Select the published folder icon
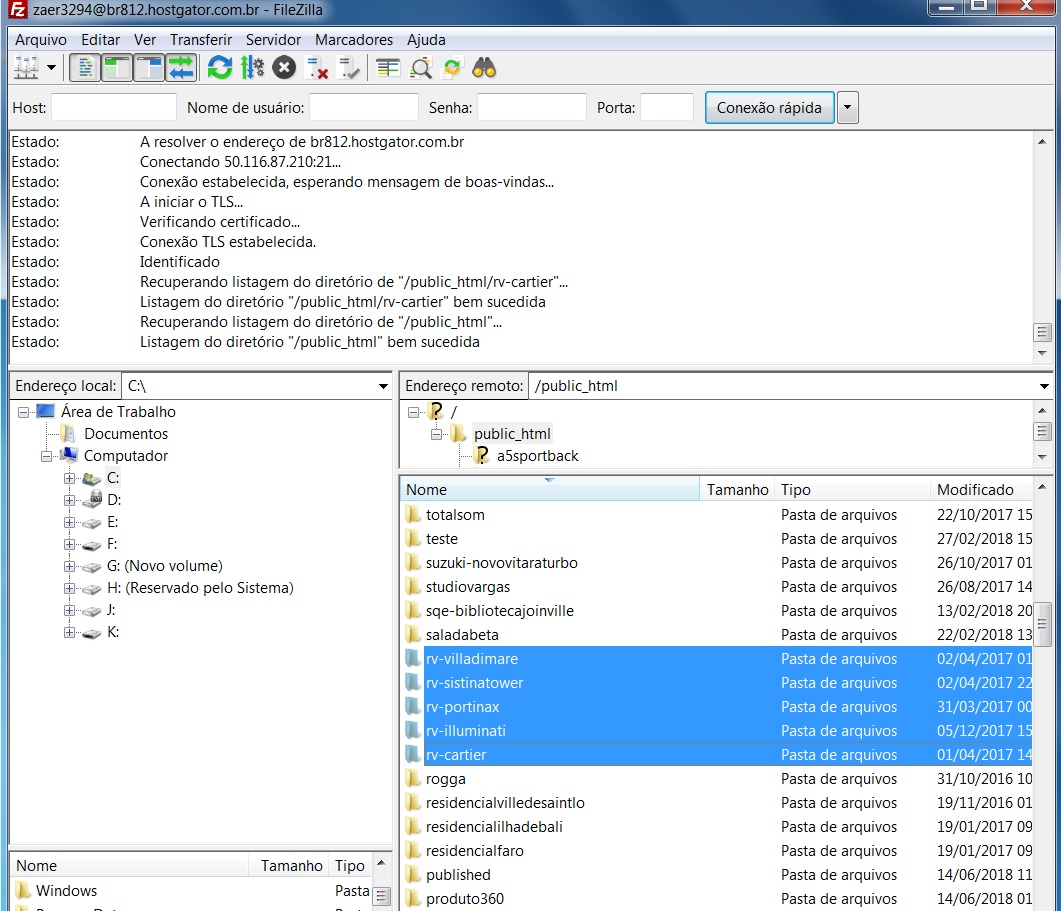This screenshot has height=911, width=1061. (x=413, y=875)
